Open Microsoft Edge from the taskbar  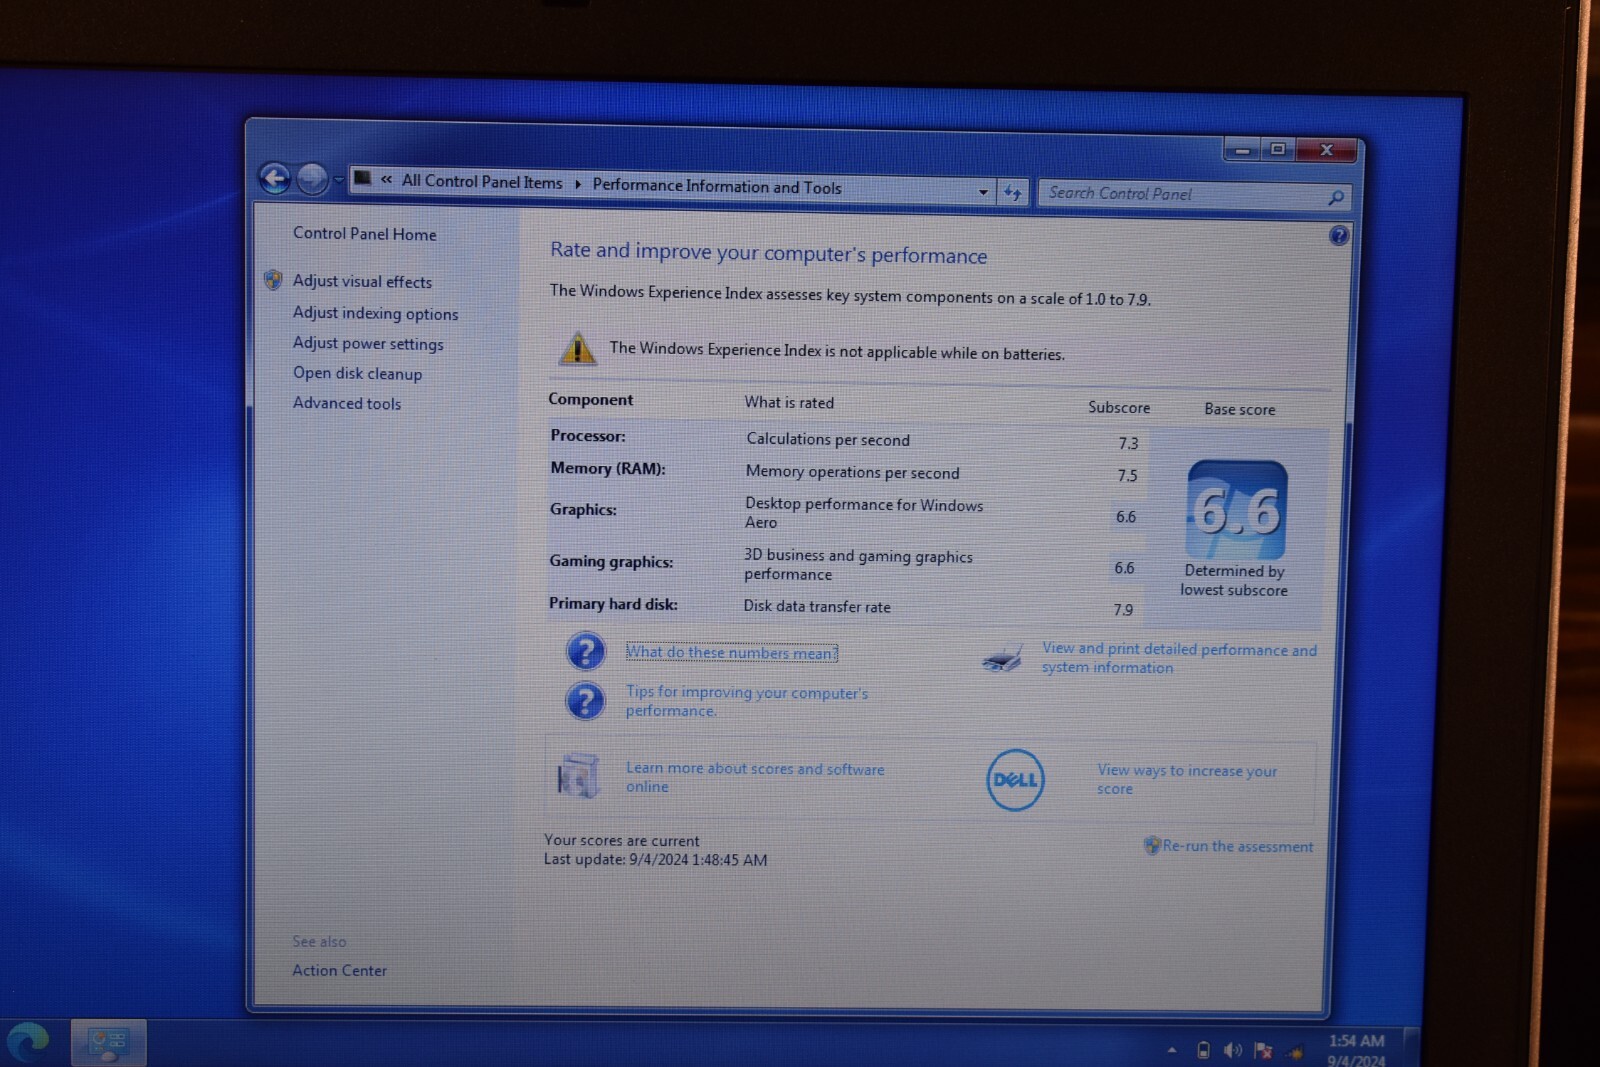pos(28,1042)
